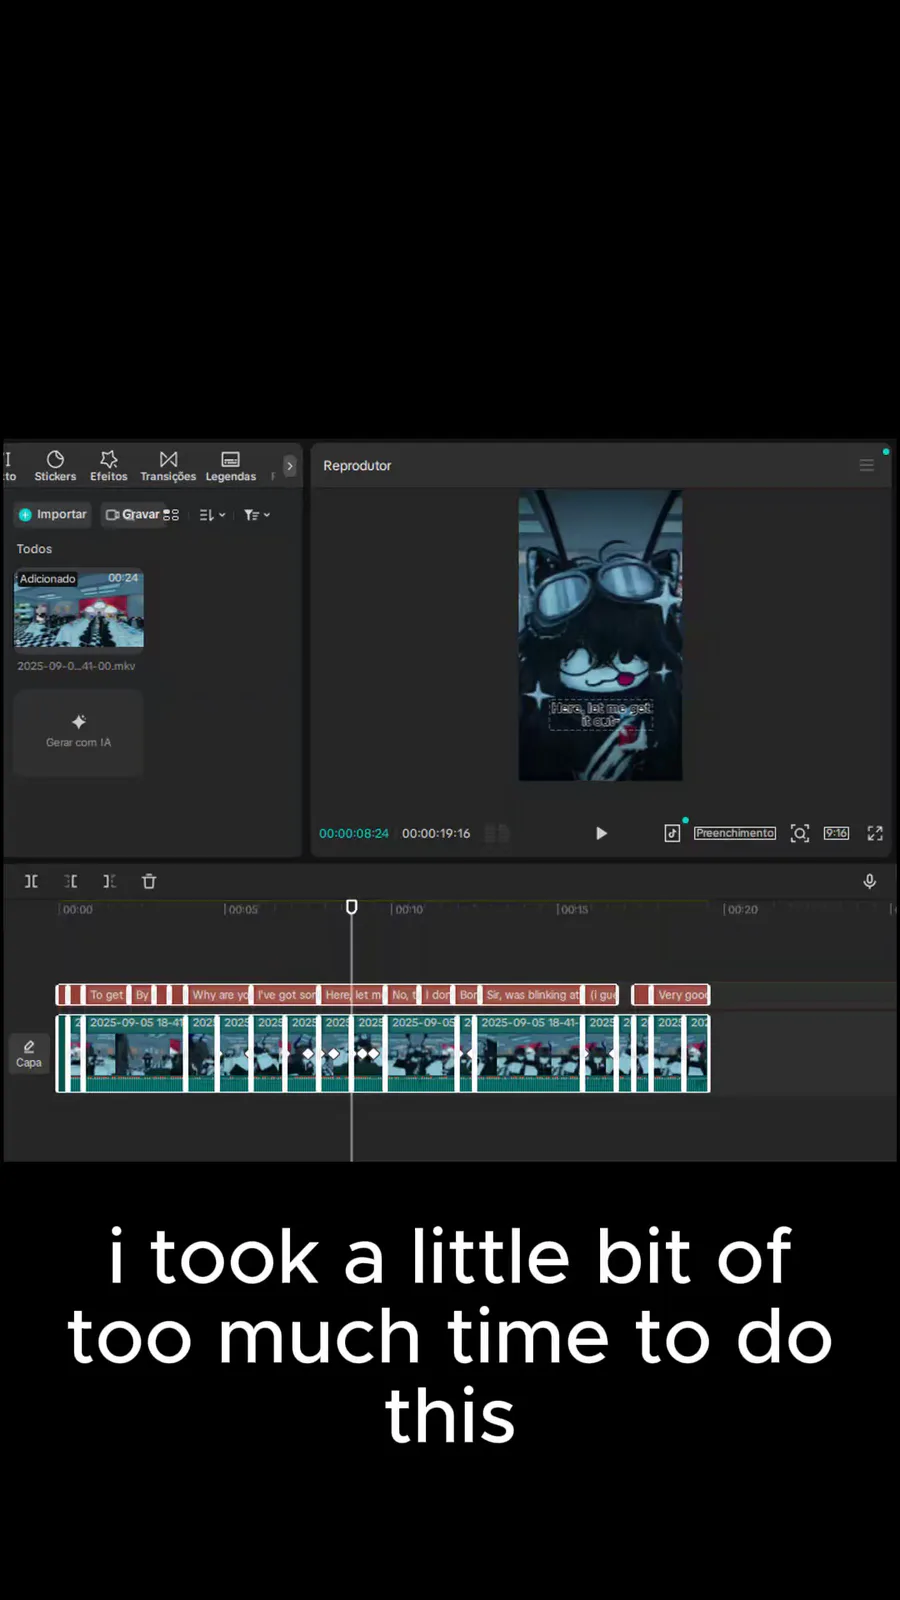Click the Gravar record button
900x1600 pixels.
pos(133,514)
